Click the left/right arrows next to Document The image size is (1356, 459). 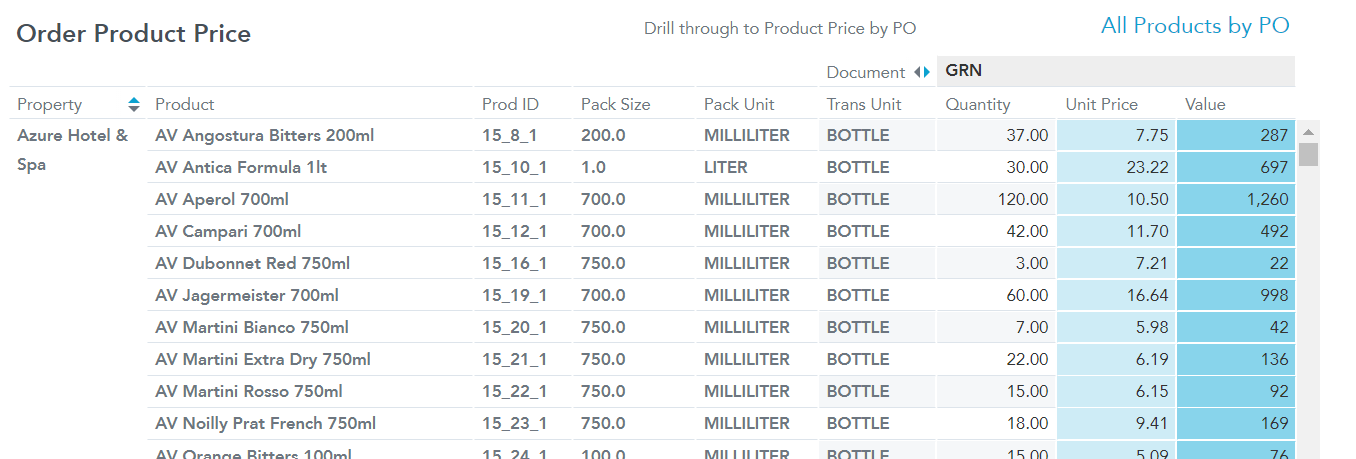922,72
